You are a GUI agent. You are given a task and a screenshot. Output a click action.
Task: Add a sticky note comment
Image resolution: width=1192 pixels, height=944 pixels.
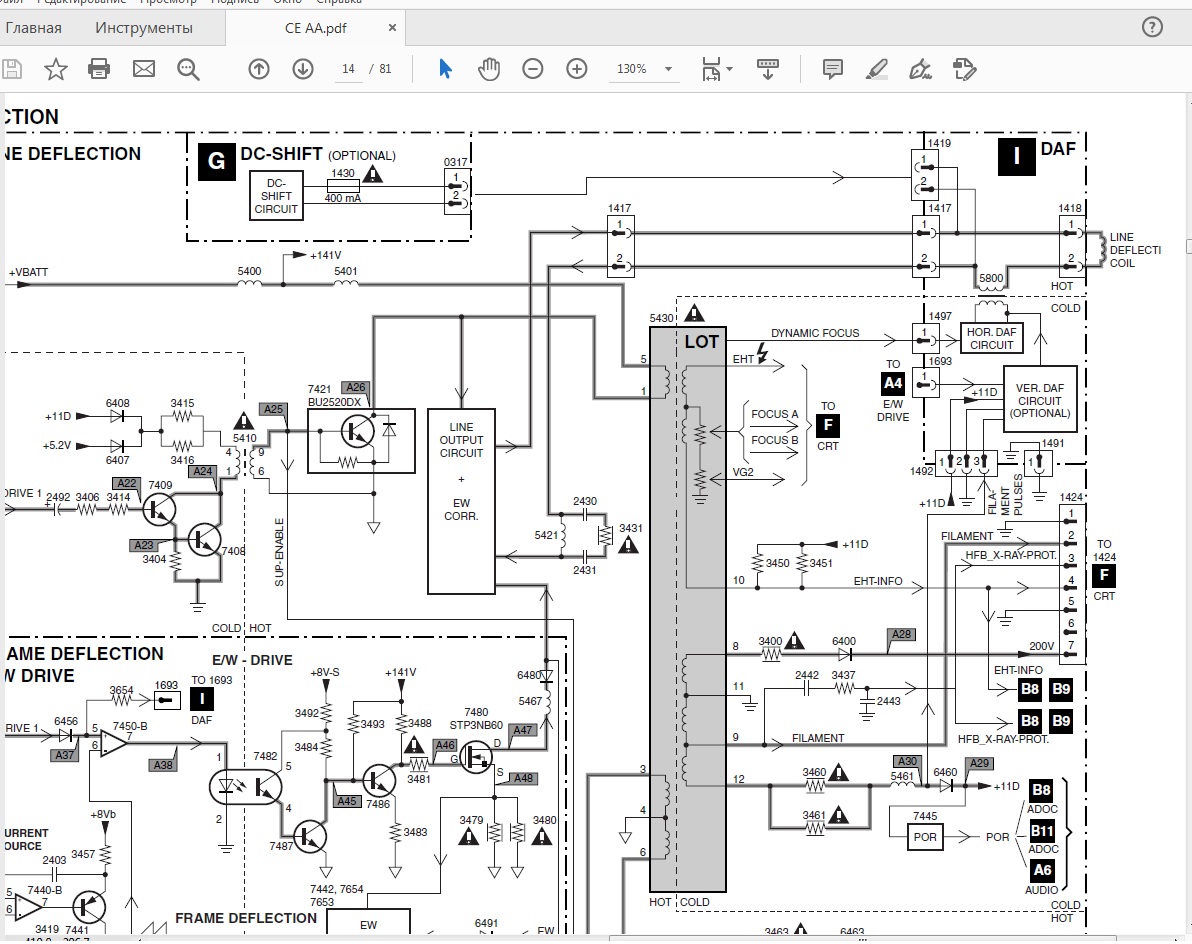pos(832,69)
